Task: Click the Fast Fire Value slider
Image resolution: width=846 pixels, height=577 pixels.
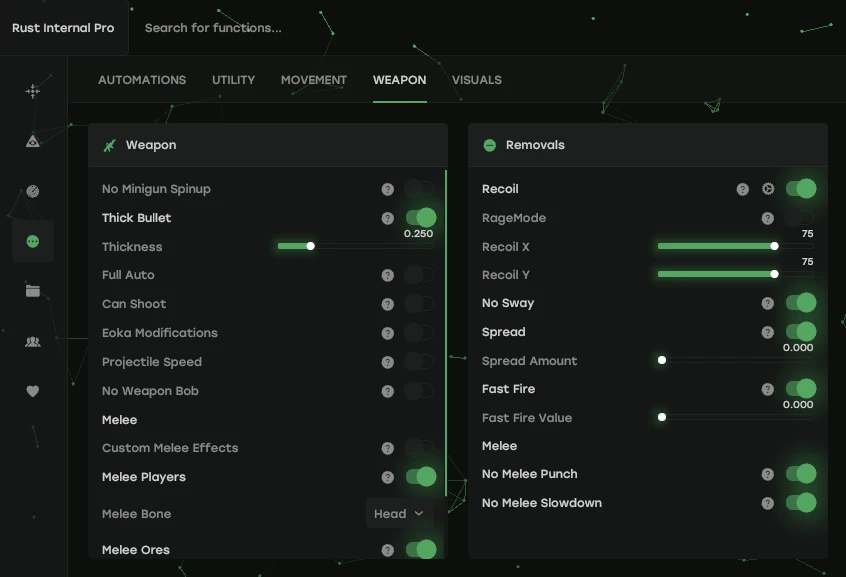Action: click(x=735, y=417)
